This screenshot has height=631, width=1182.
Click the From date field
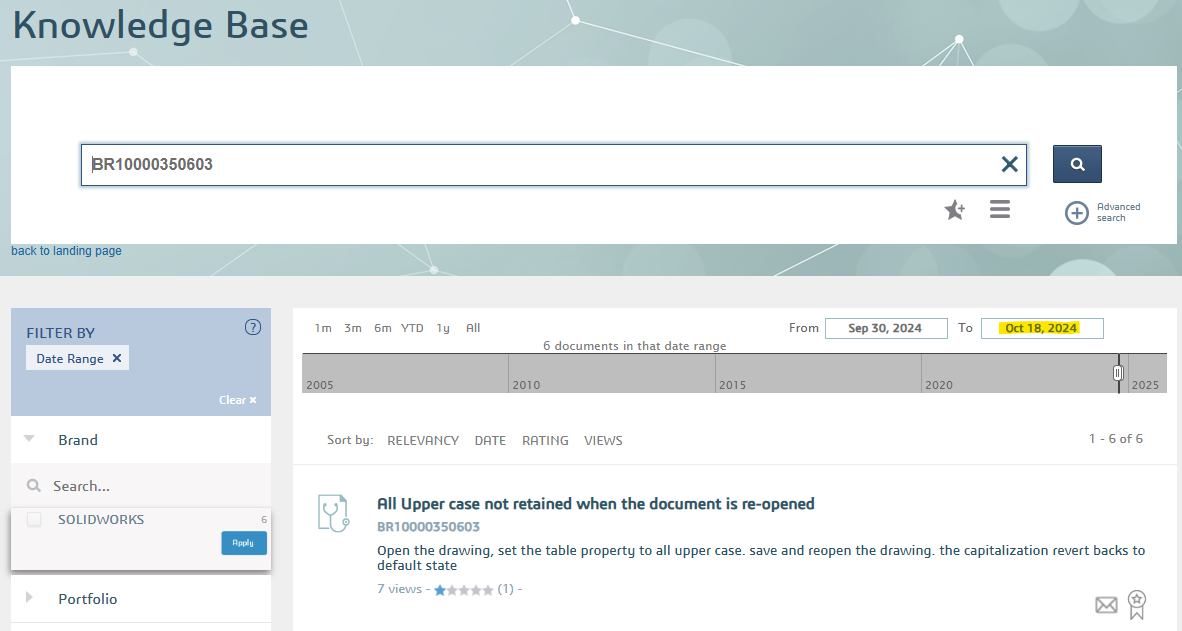pos(886,328)
